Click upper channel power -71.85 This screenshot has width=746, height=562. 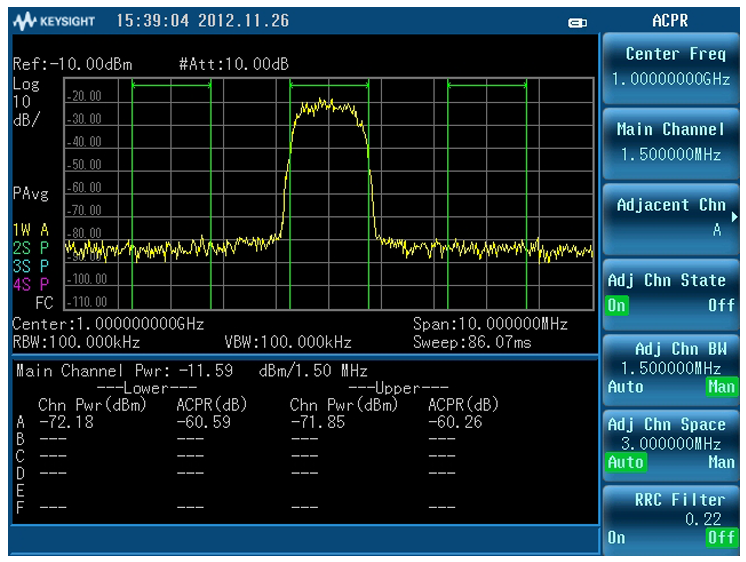[318, 422]
